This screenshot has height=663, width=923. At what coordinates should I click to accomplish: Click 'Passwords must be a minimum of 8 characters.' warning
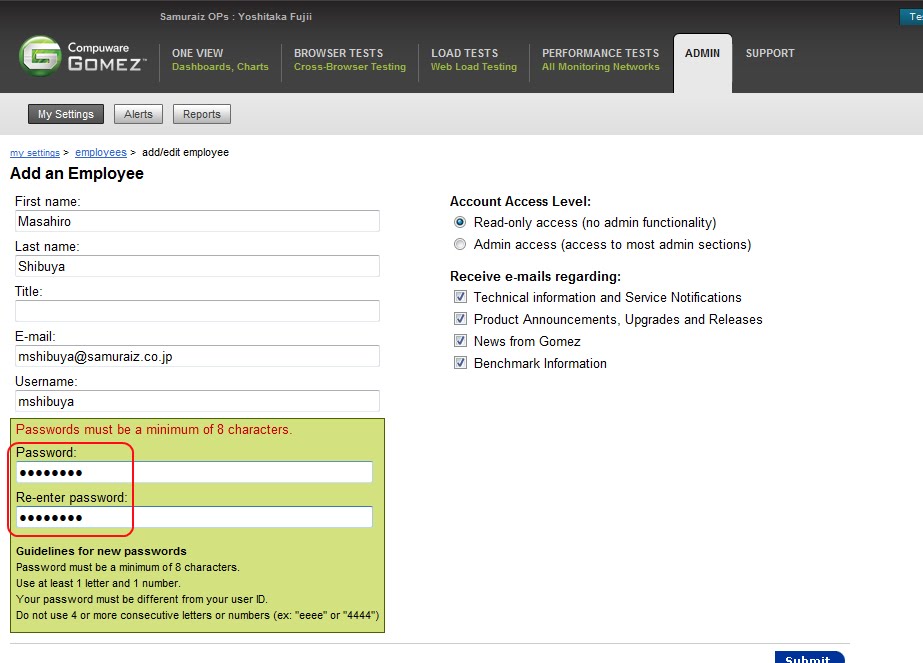coord(154,430)
